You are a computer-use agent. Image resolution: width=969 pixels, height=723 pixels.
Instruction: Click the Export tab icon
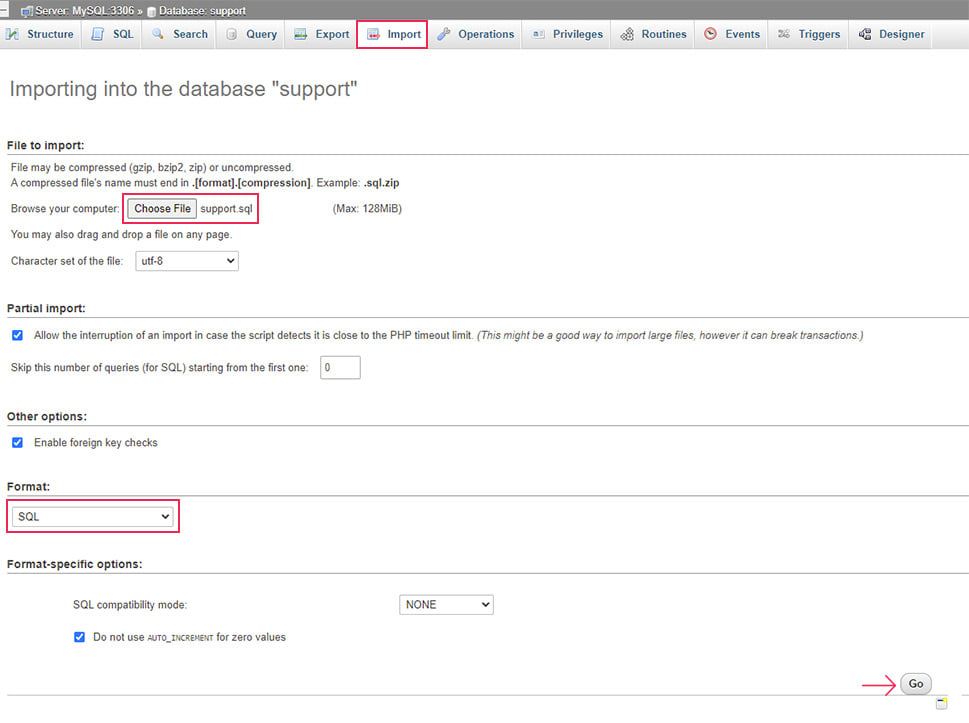click(300, 34)
